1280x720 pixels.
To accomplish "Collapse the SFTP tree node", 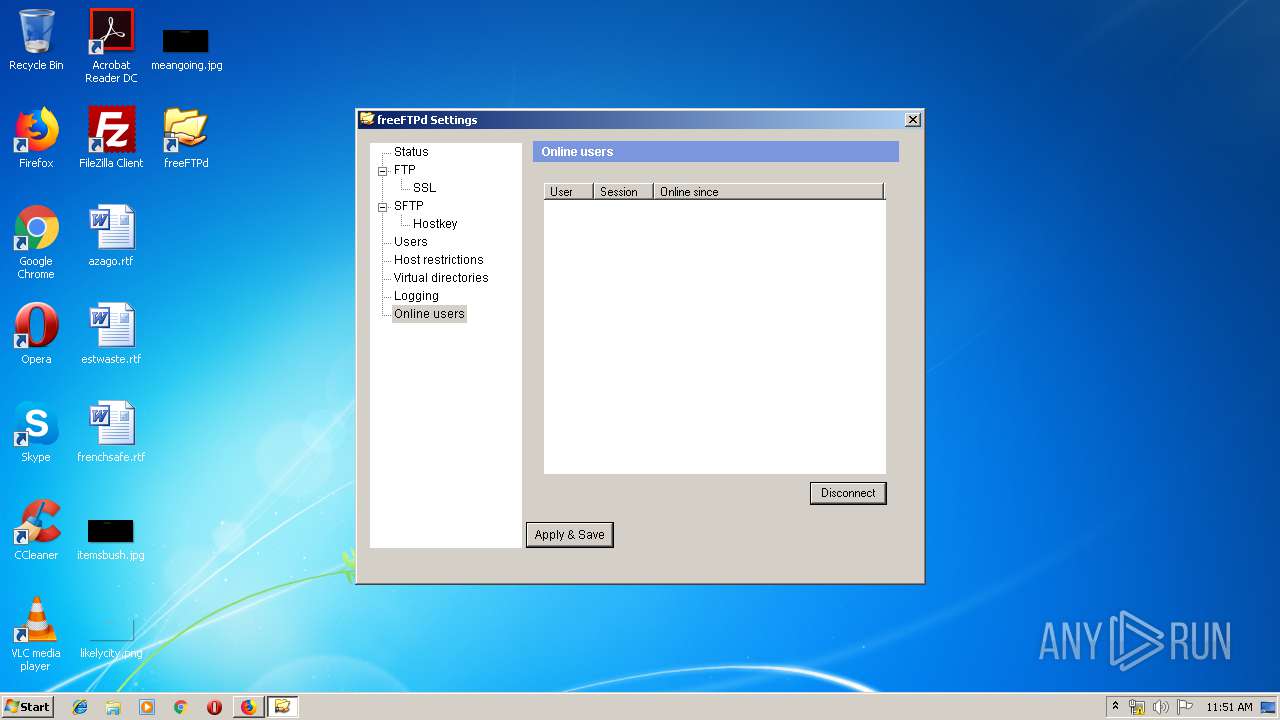I will coord(382,207).
